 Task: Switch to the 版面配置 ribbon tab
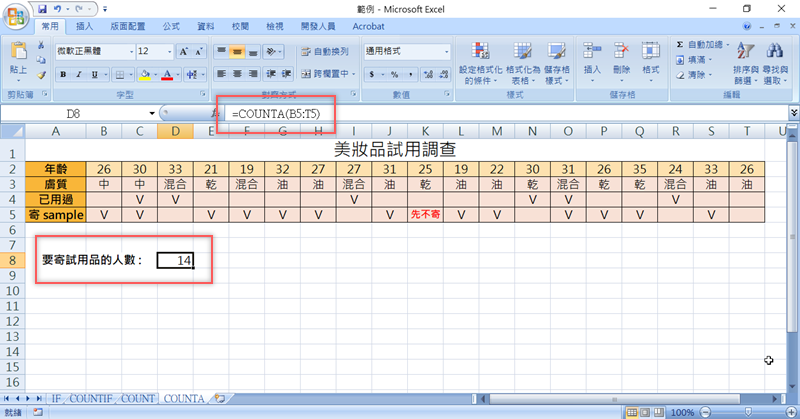(x=128, y=27)
